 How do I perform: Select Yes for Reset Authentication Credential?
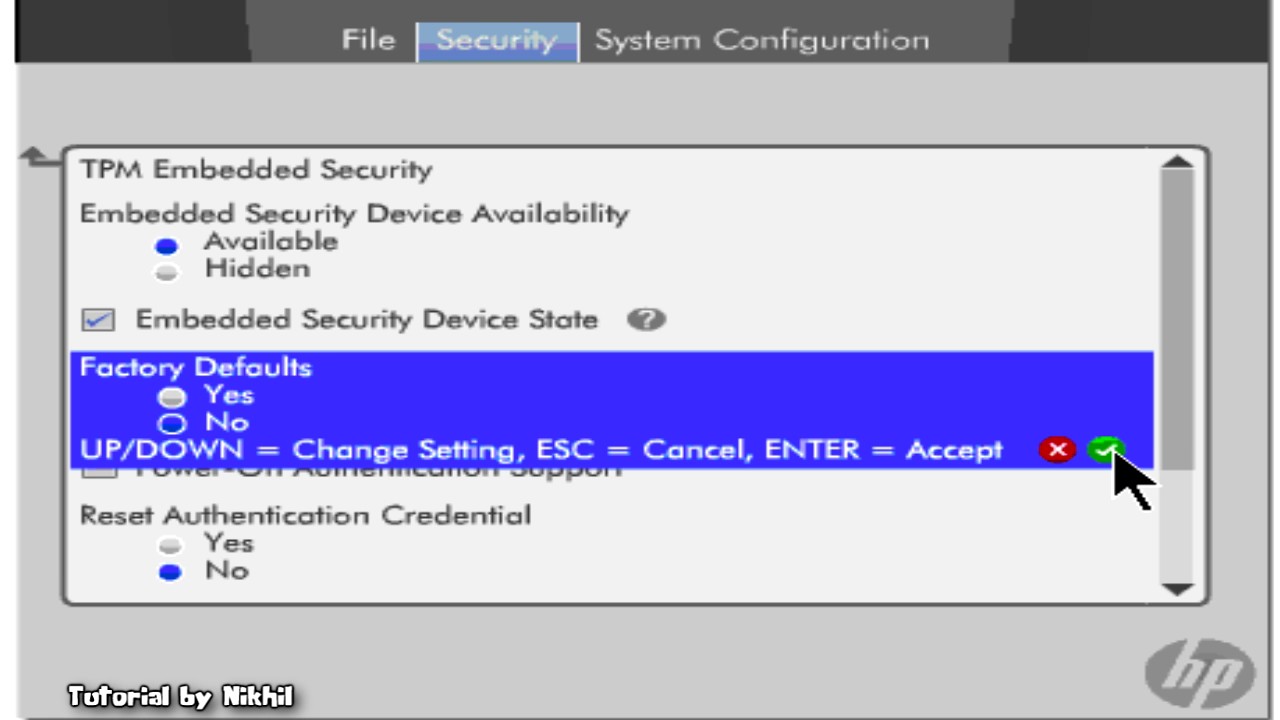click(171, 547)
